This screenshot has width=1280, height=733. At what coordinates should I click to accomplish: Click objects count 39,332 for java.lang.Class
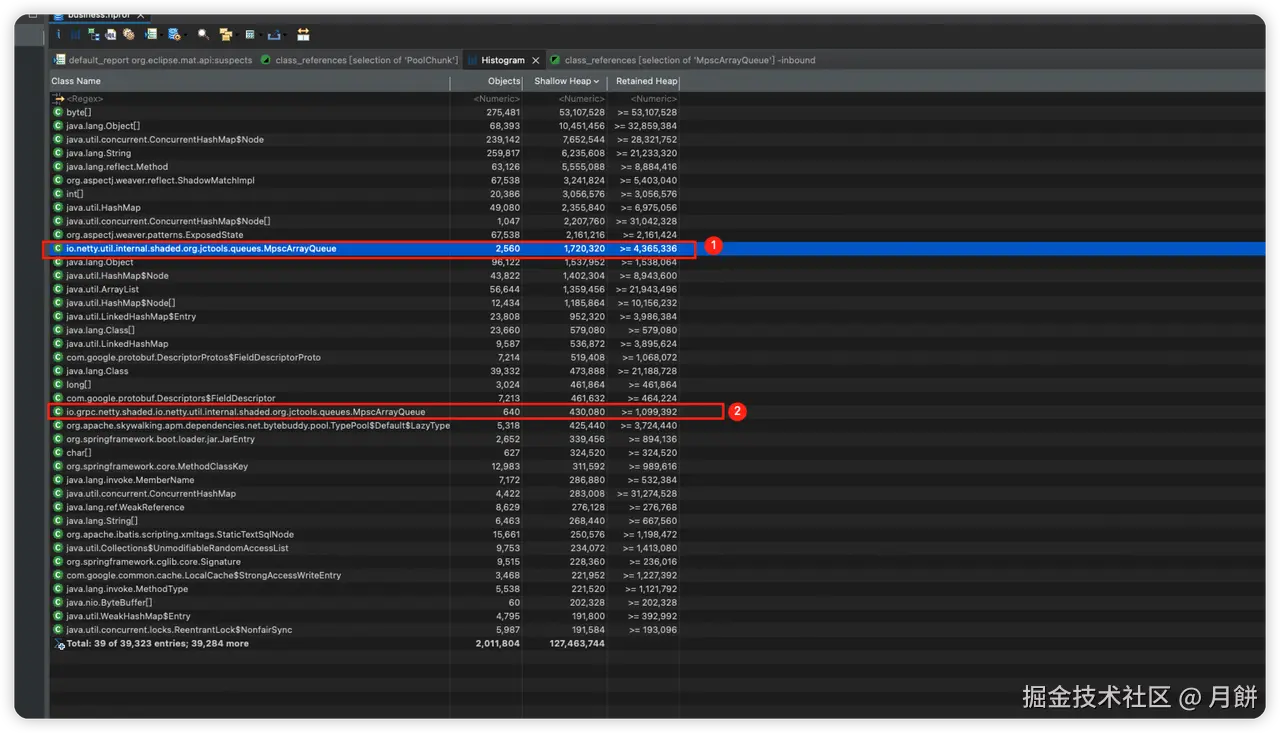tap(505, 371)
